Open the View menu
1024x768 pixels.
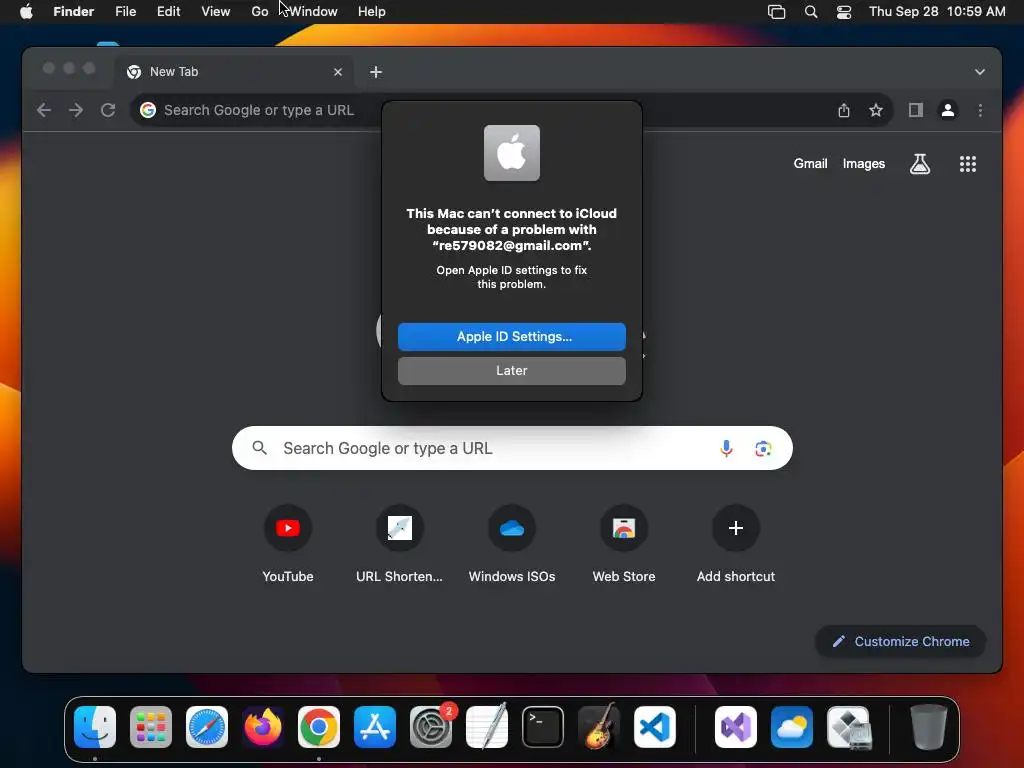click(216, 11)
